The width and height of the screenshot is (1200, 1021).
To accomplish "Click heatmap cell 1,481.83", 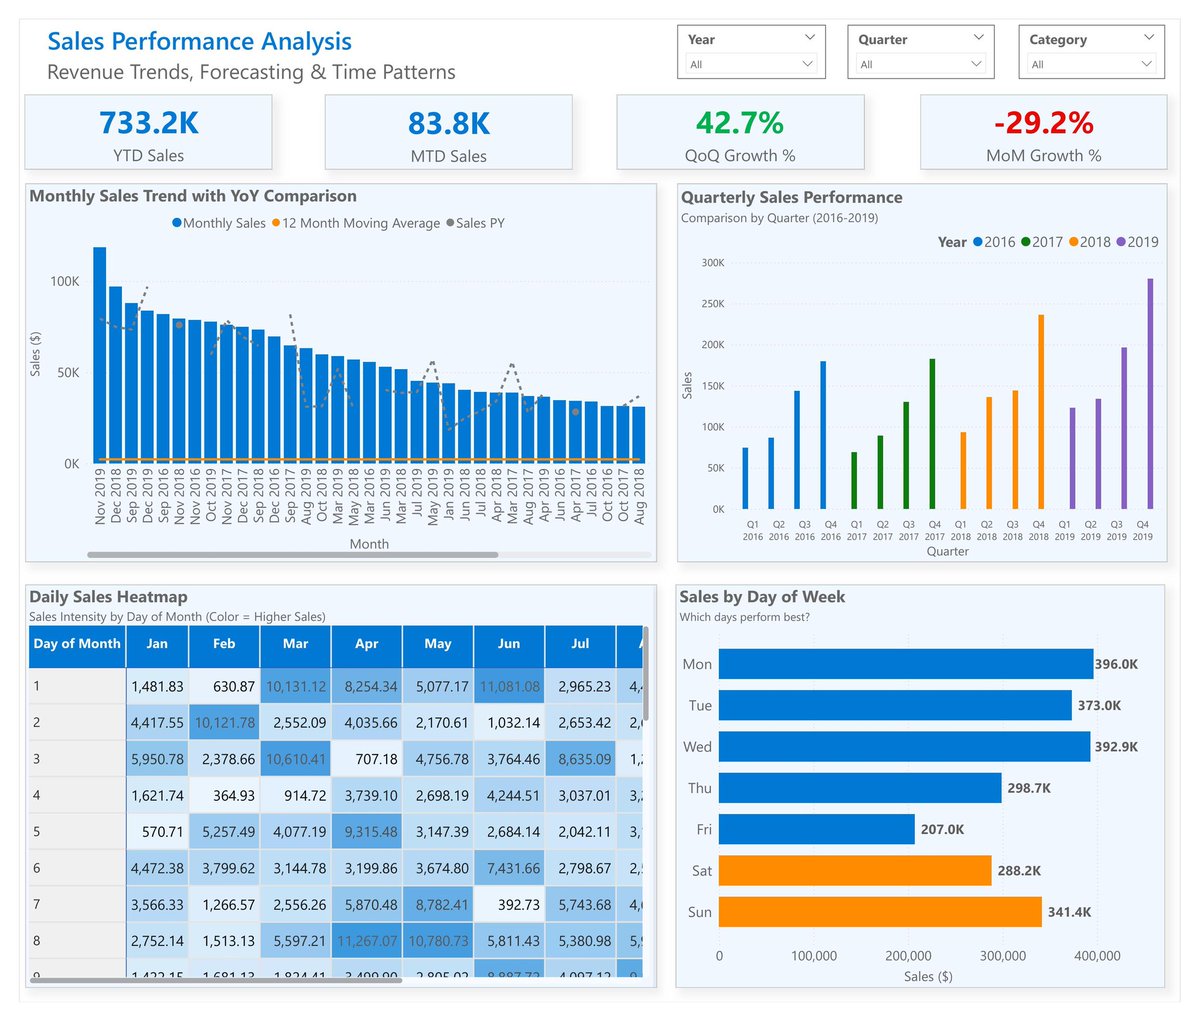I will (x=157, y=687).
